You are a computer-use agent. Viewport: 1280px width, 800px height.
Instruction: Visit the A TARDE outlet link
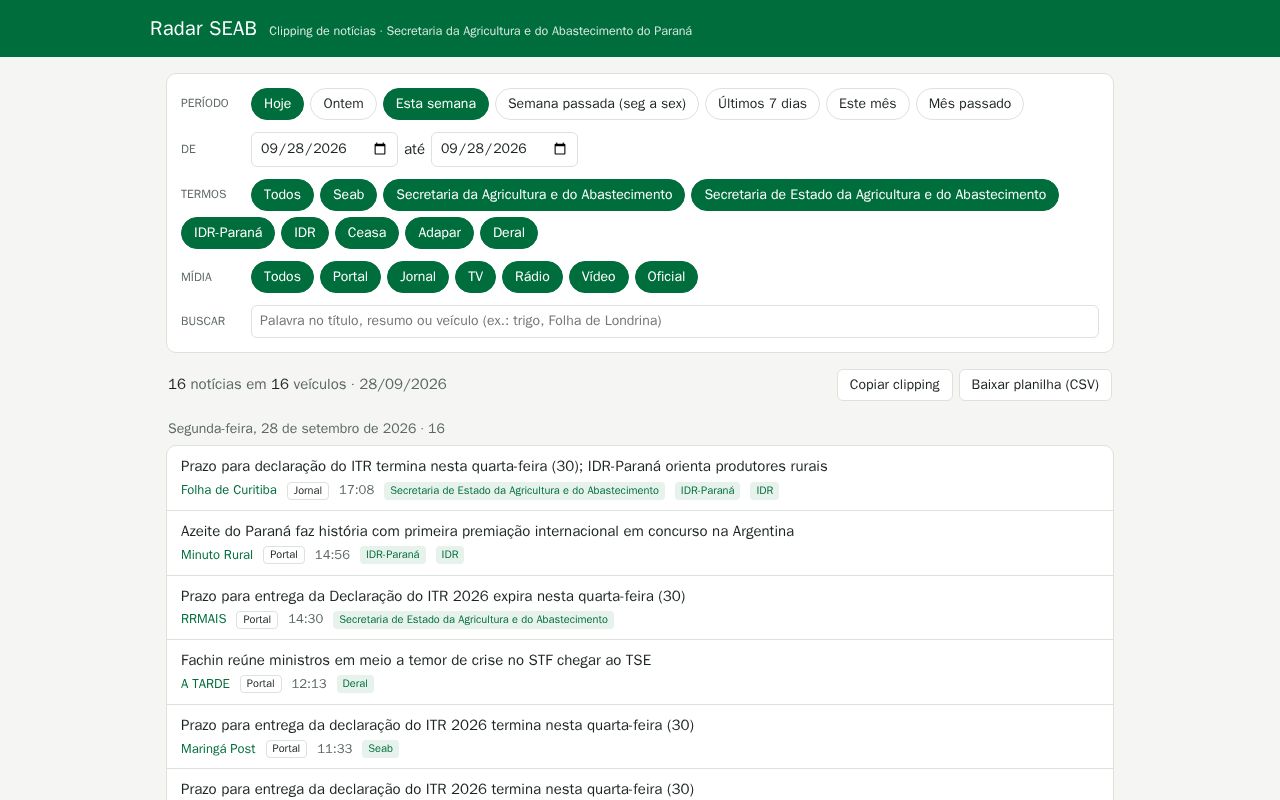pyautogui.click(x=205, y=684)
